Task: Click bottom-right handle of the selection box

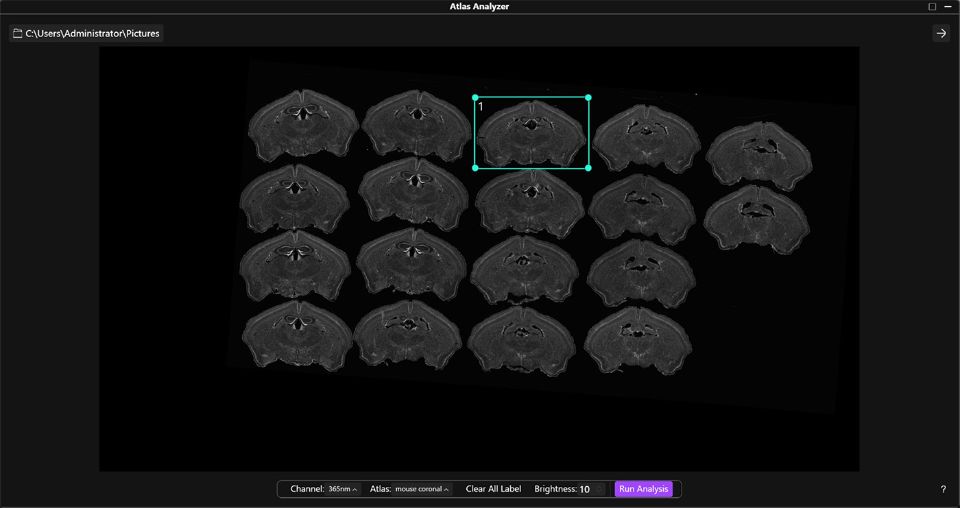Action: [588, 168]
